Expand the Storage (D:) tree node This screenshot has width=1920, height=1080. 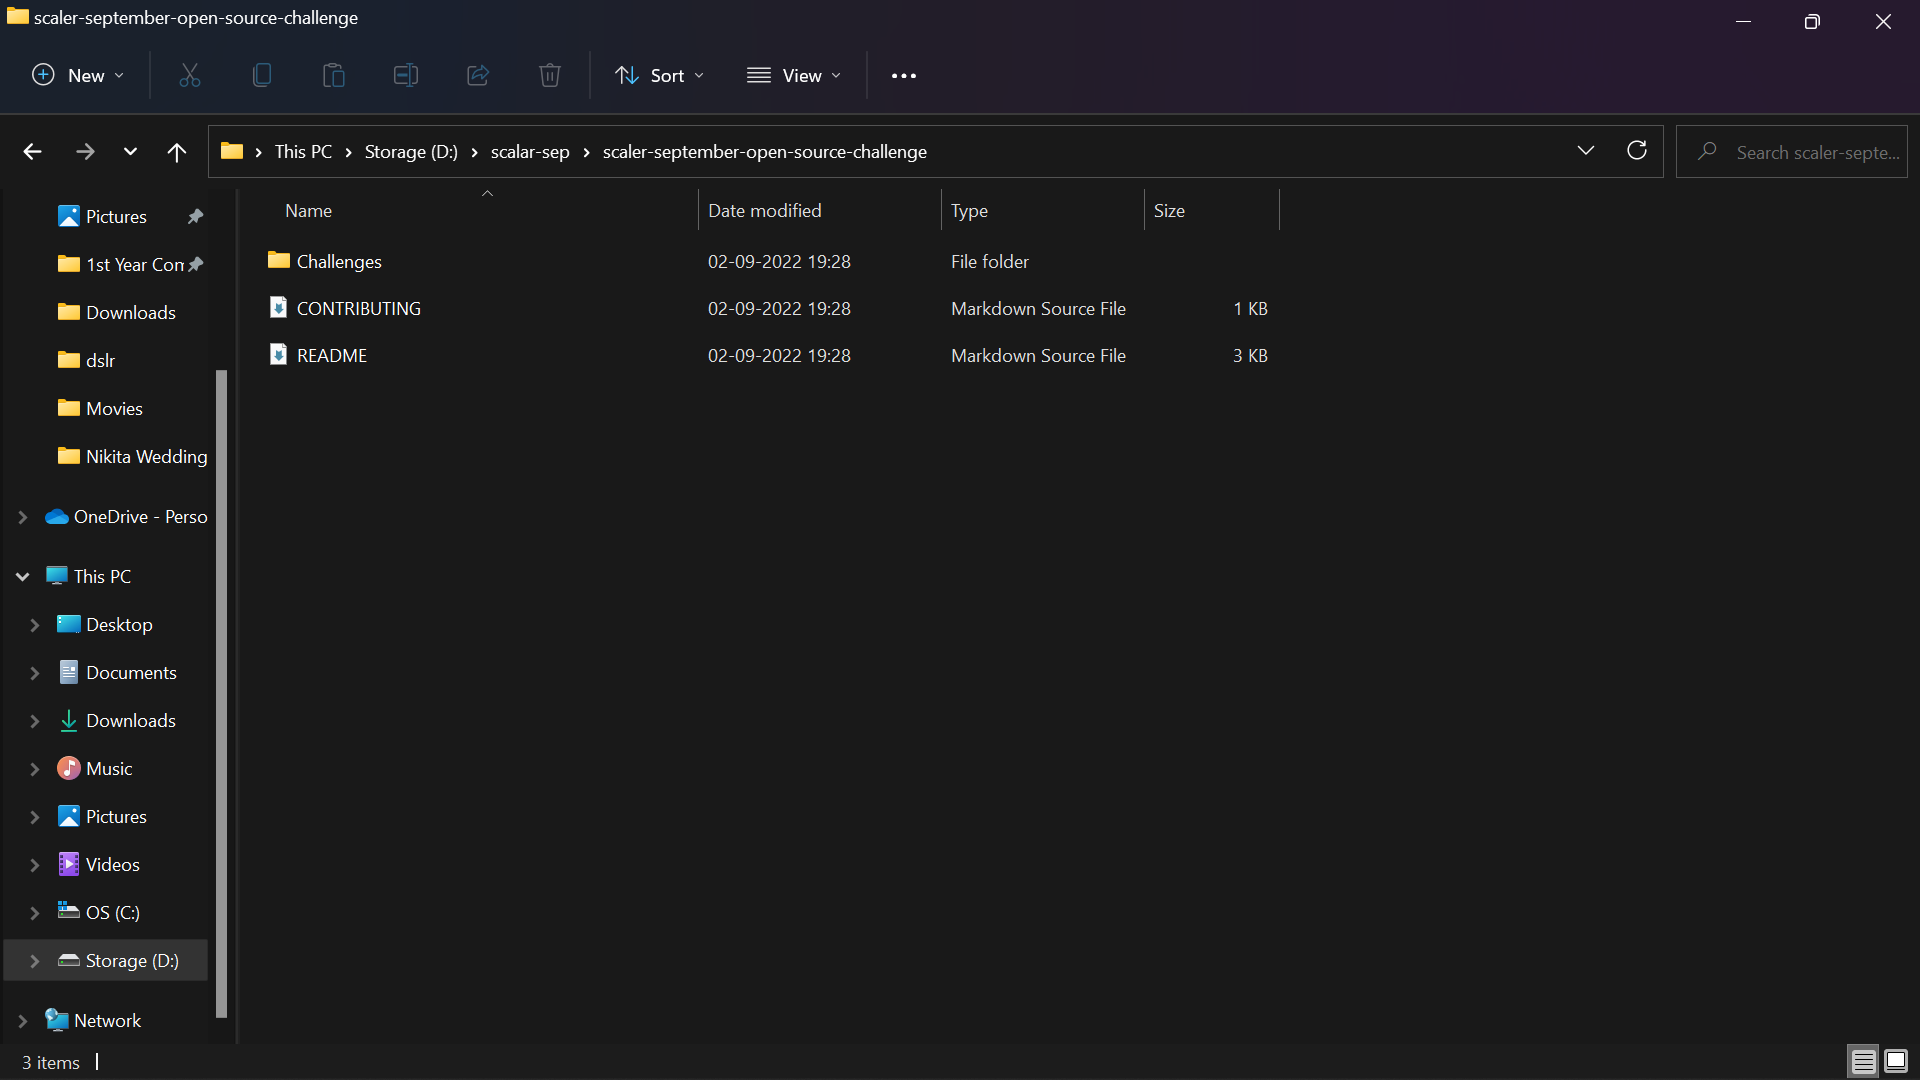(x=34, y=961)
